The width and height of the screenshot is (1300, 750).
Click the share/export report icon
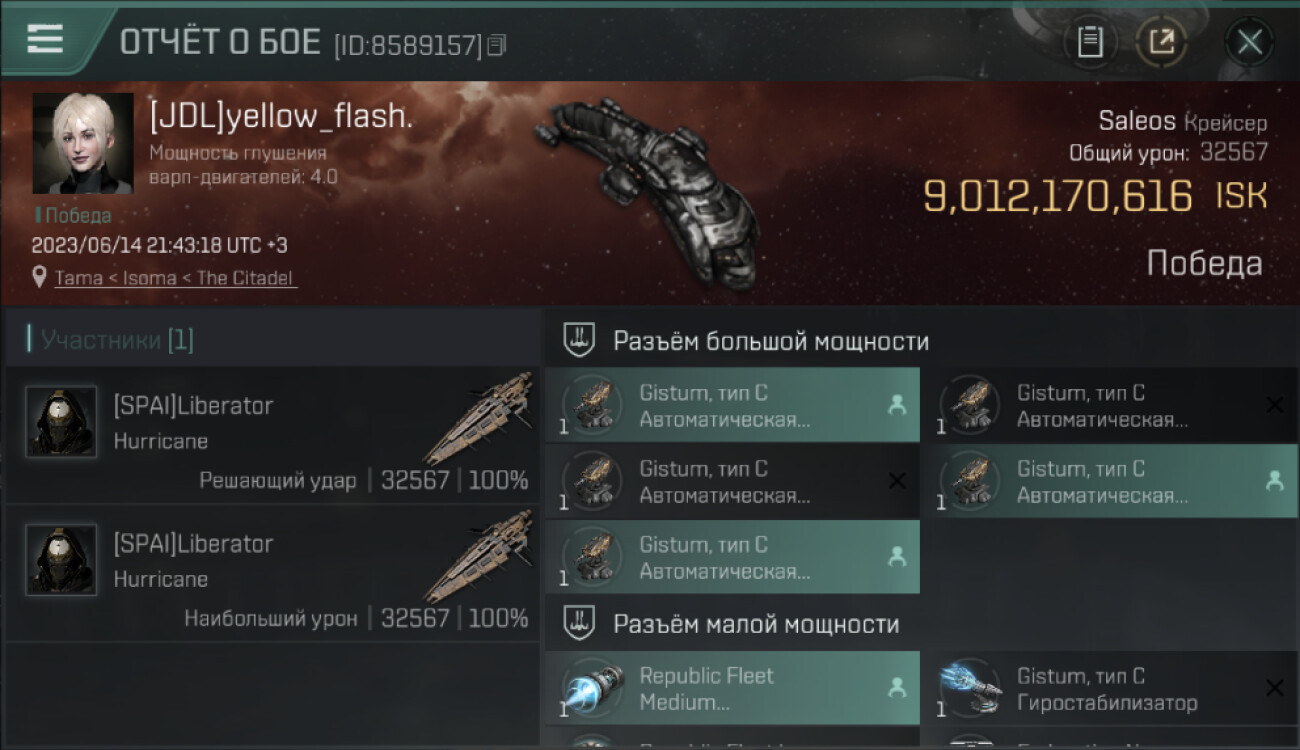pyautogui.click(x=1161, y=42)
